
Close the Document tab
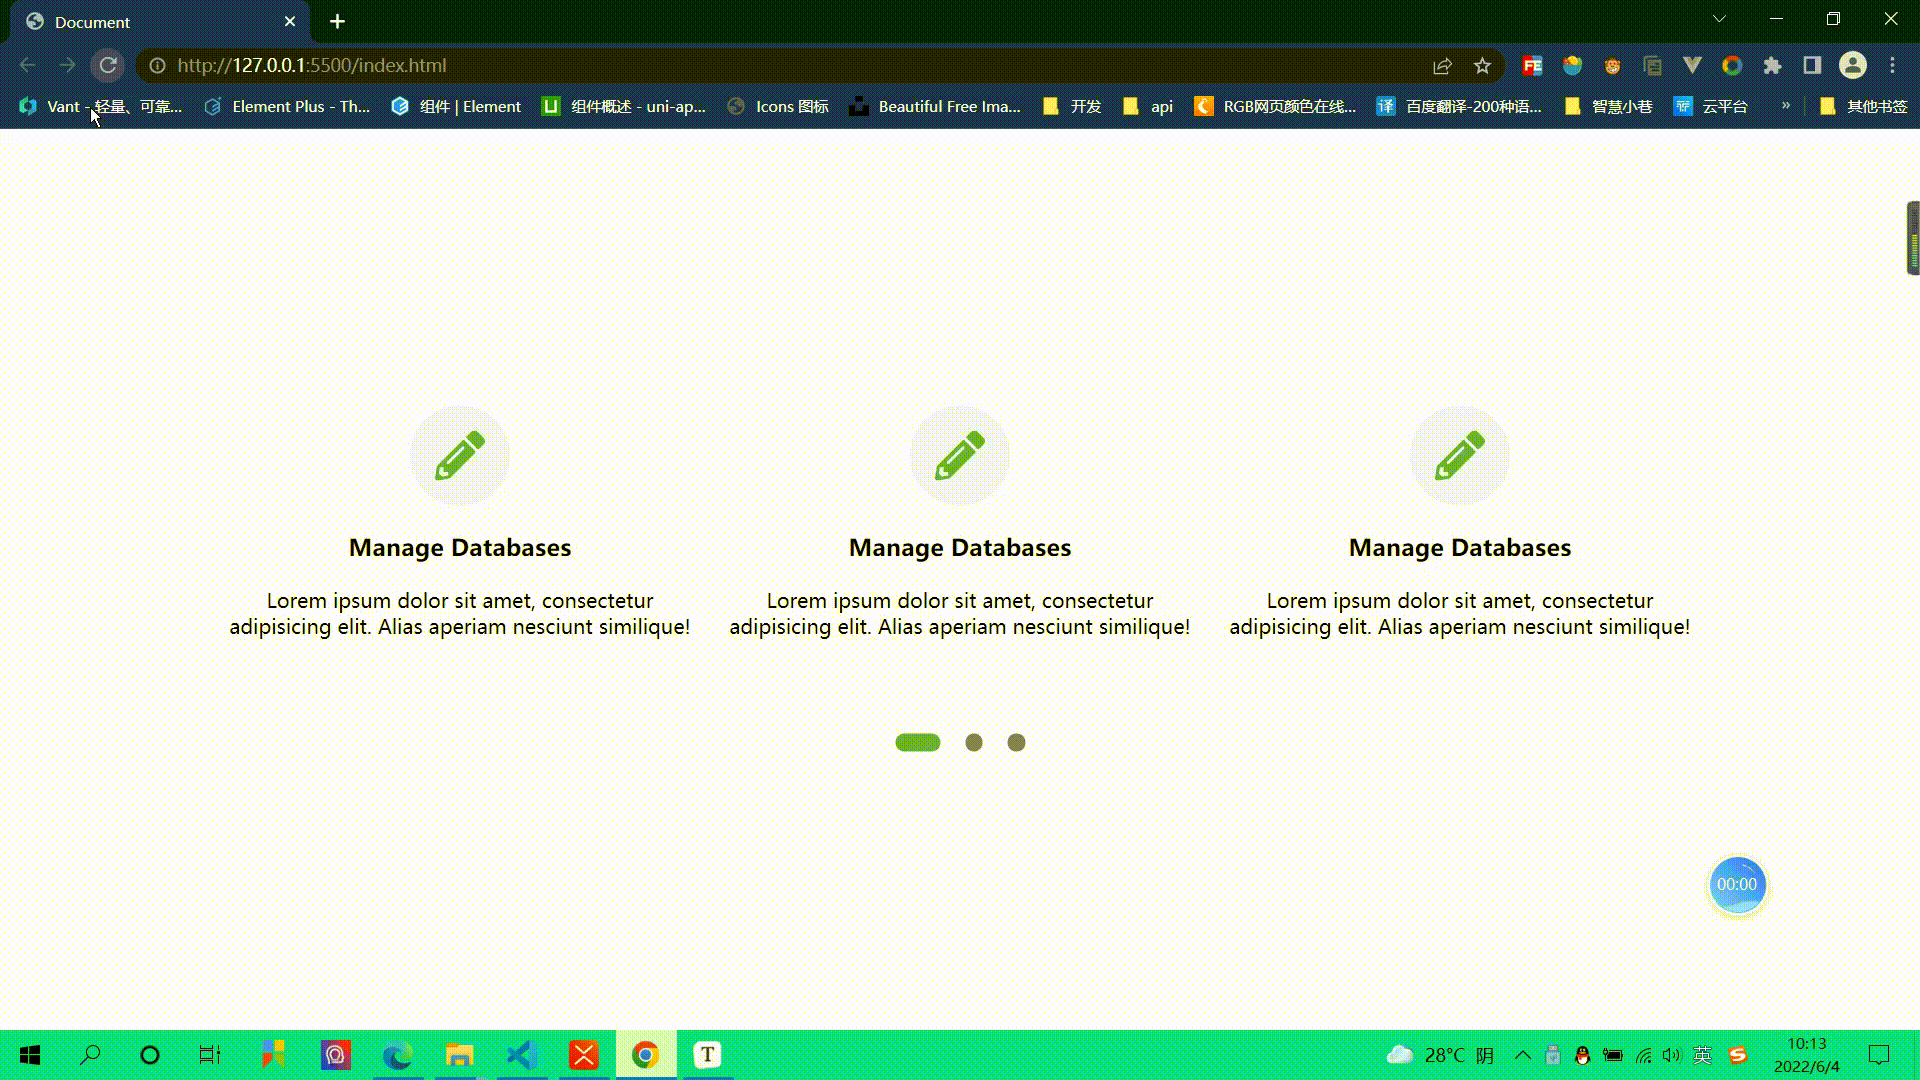point(290,22)
